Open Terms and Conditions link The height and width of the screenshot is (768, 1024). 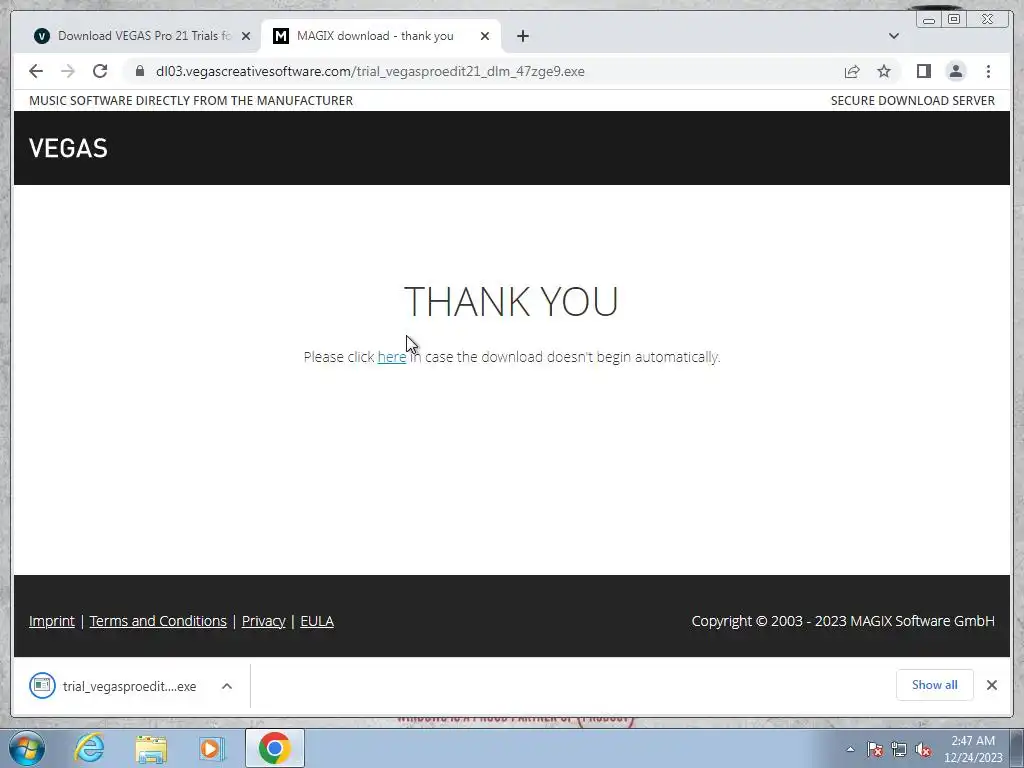158,621
